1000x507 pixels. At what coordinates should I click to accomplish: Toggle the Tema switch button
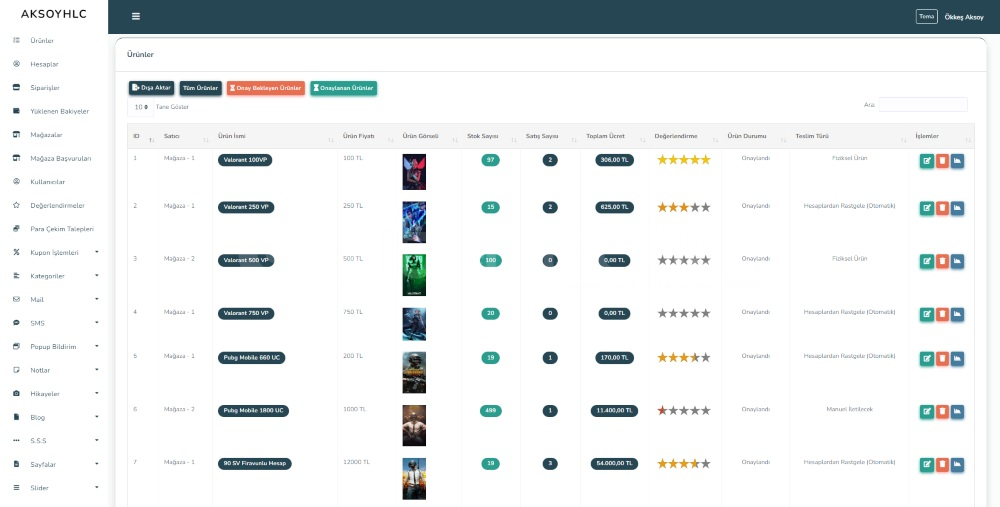pos(927,16)
